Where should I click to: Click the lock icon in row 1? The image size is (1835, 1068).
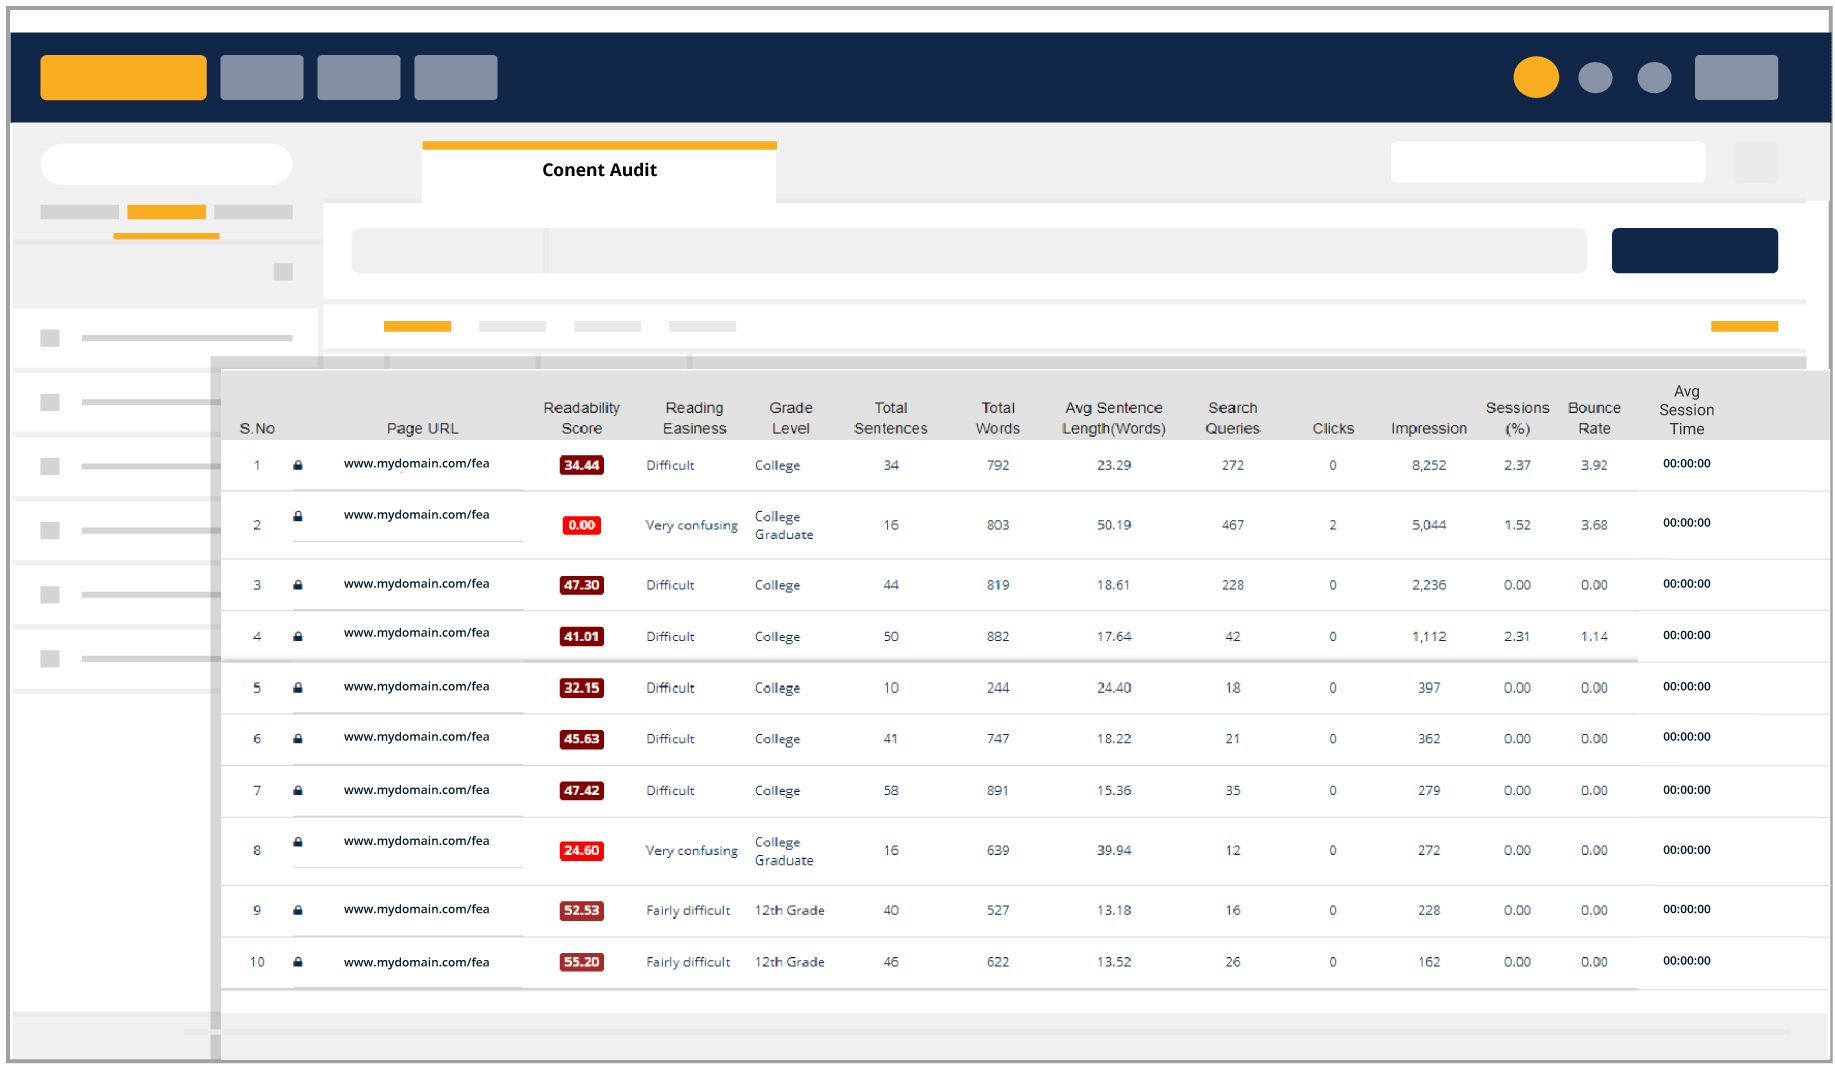point(297,465)
